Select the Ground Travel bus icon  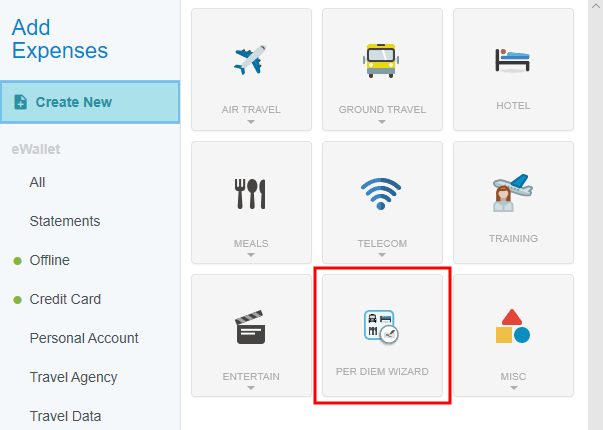click(x=382, y=60)
